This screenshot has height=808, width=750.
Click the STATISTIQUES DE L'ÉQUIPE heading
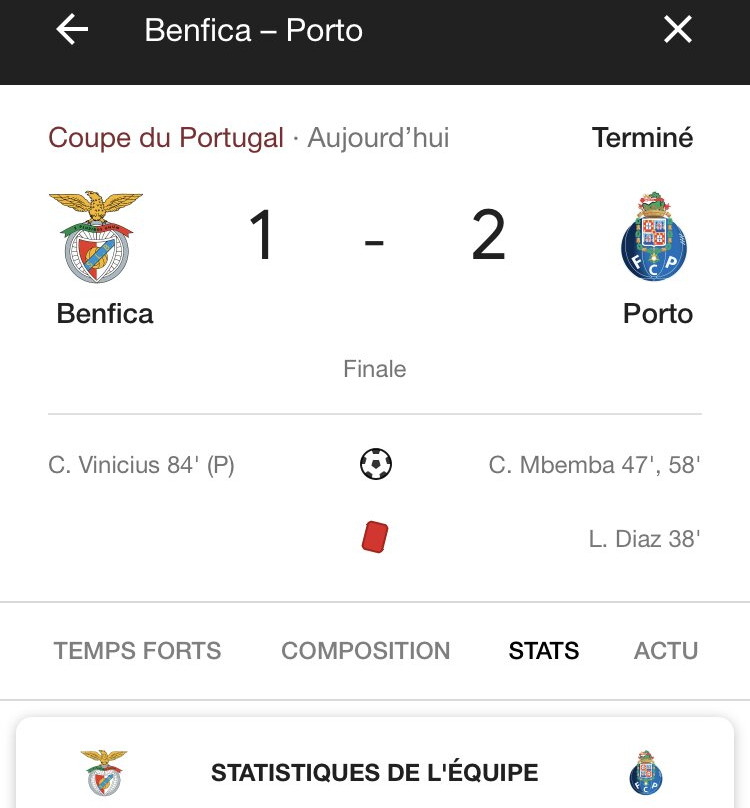pos(375,772)
